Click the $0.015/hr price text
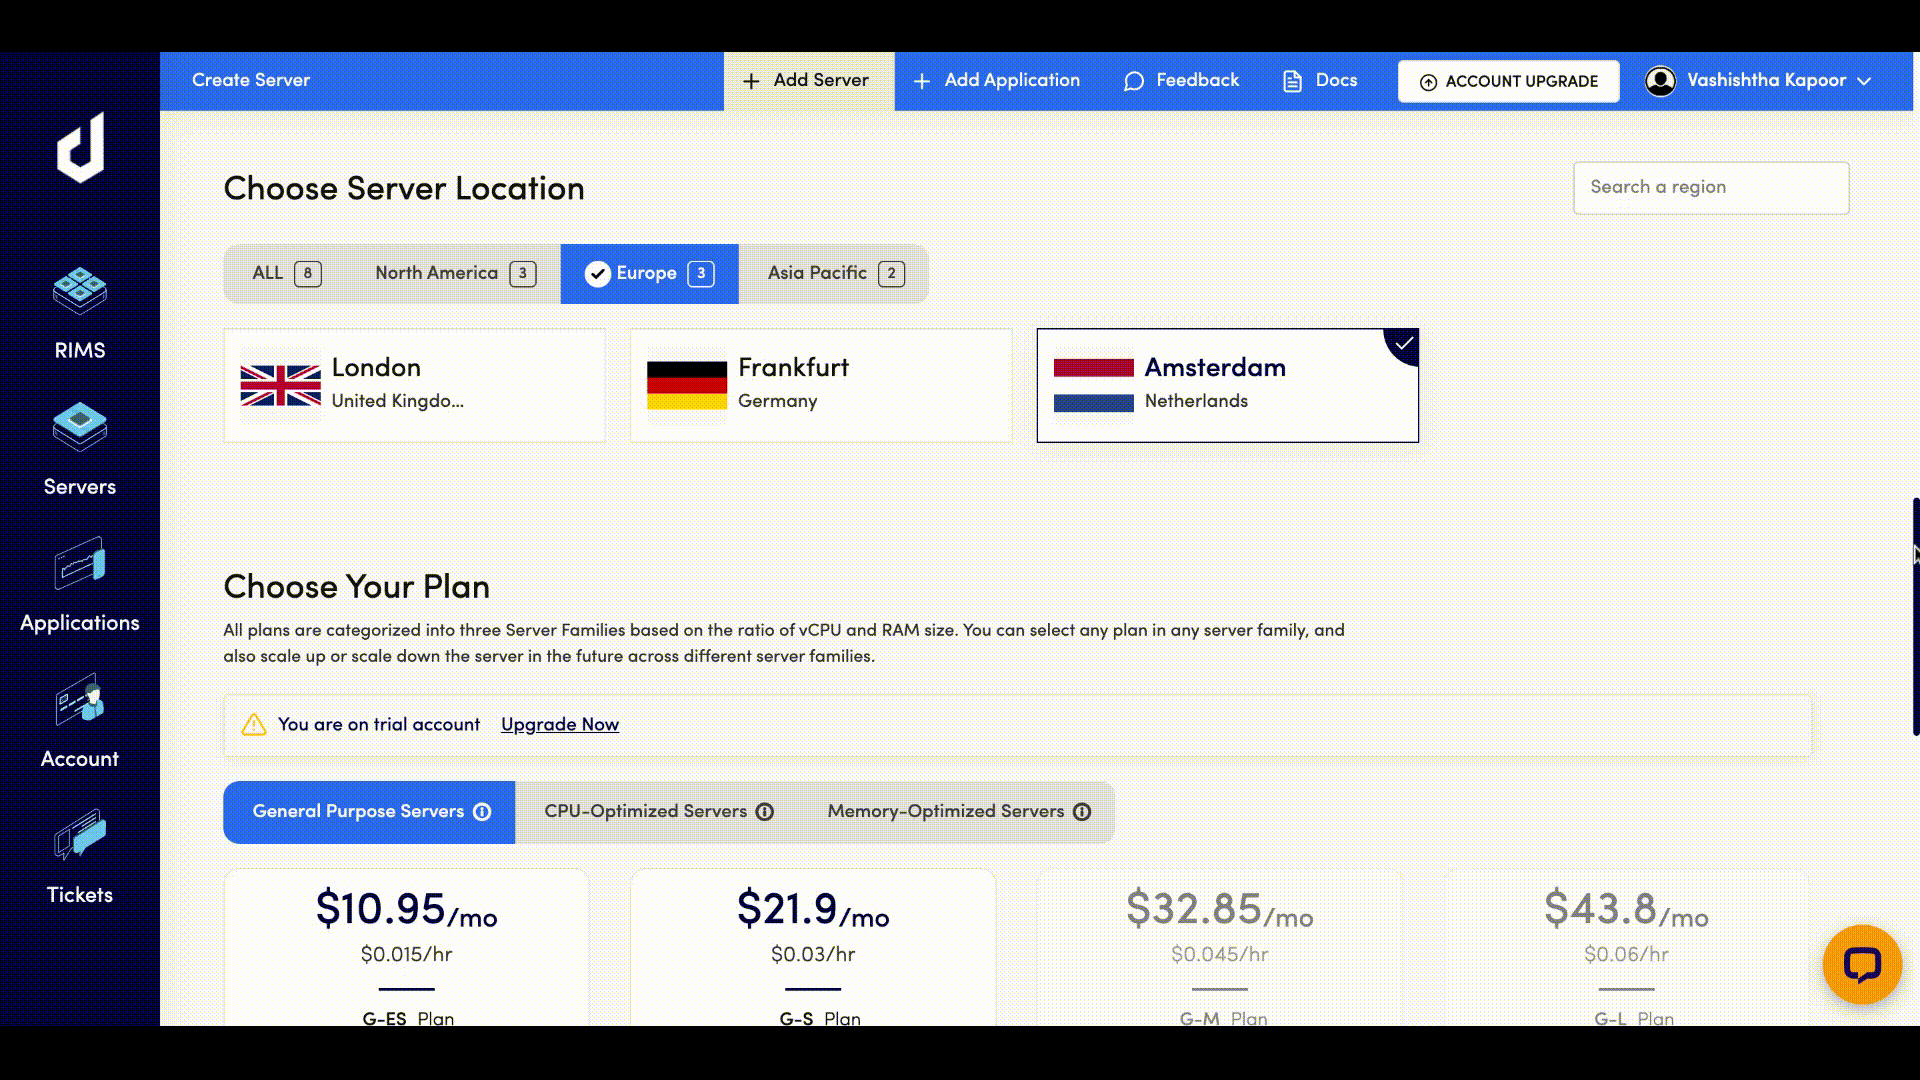 pyautogui.click(x=407, y=955)
